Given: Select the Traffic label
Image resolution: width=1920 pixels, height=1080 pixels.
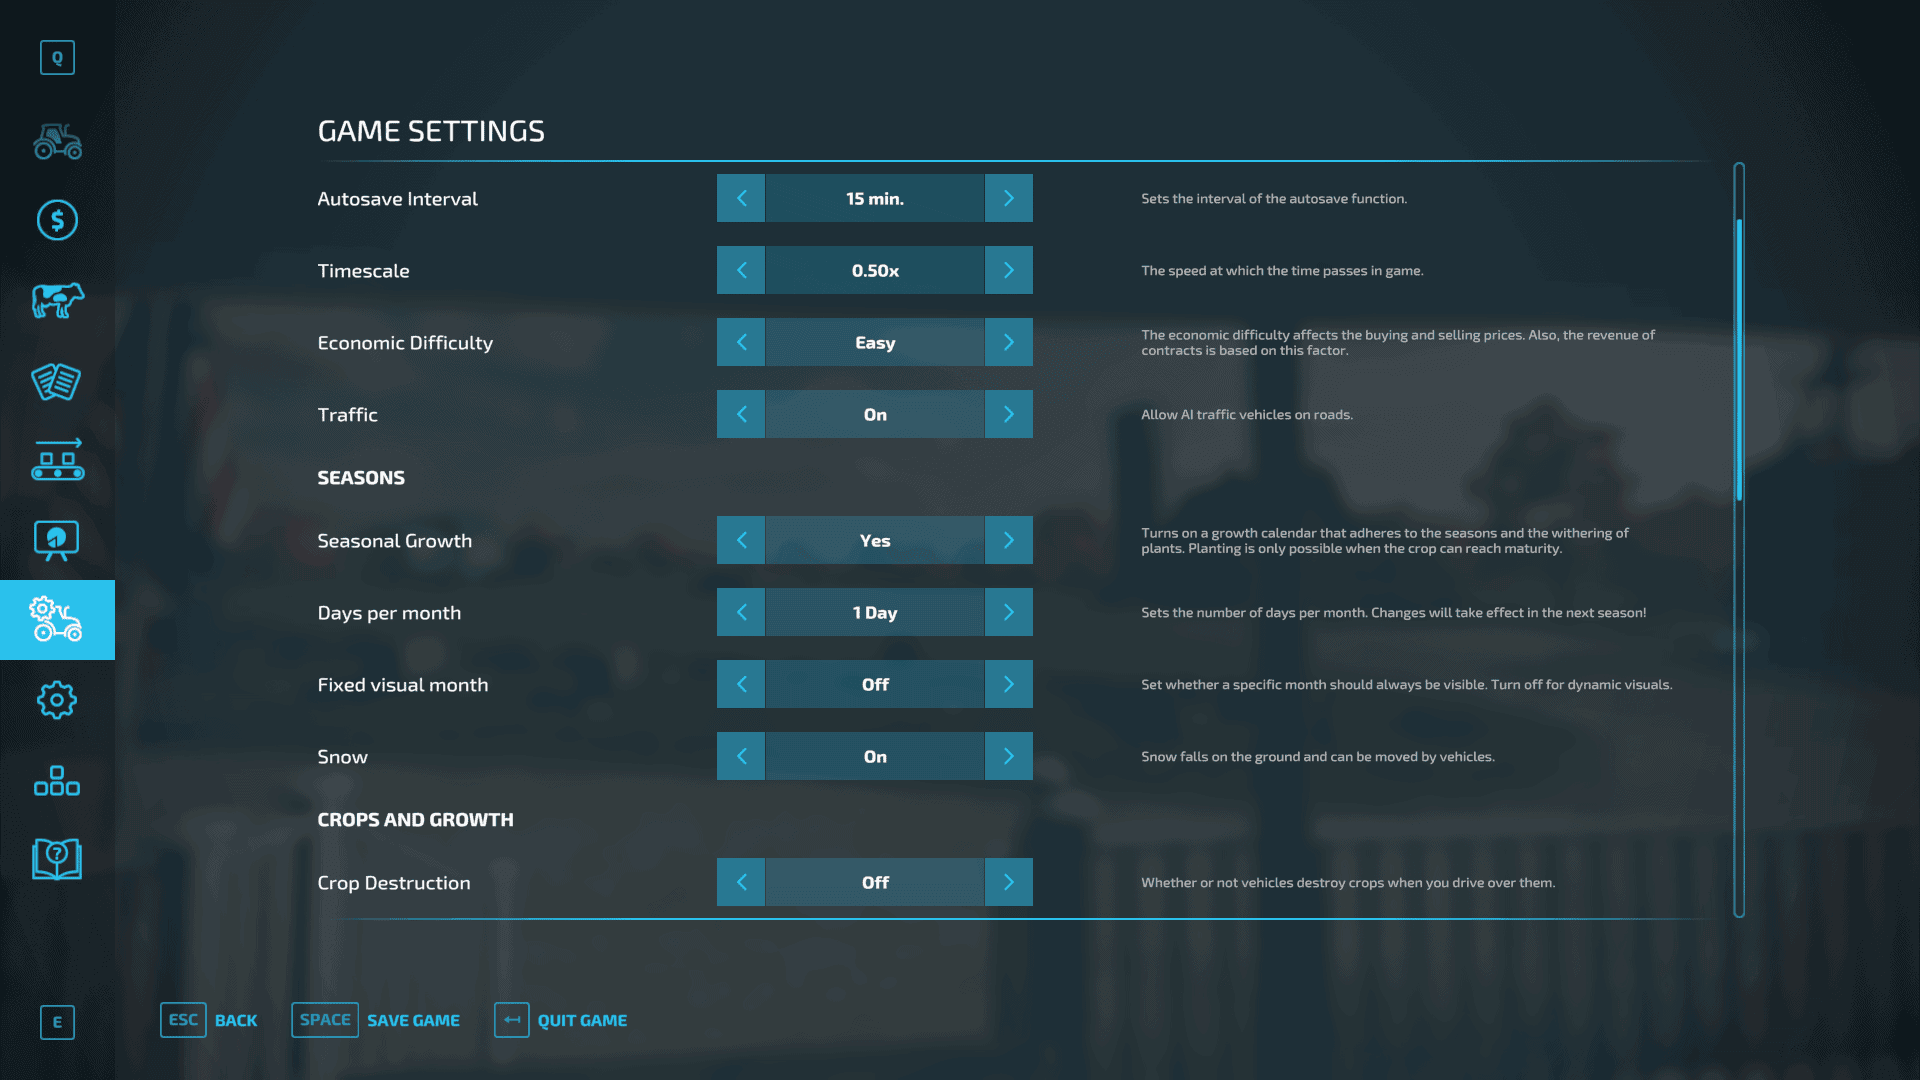Looking at the screenshot, I should [x=347, y=415].
